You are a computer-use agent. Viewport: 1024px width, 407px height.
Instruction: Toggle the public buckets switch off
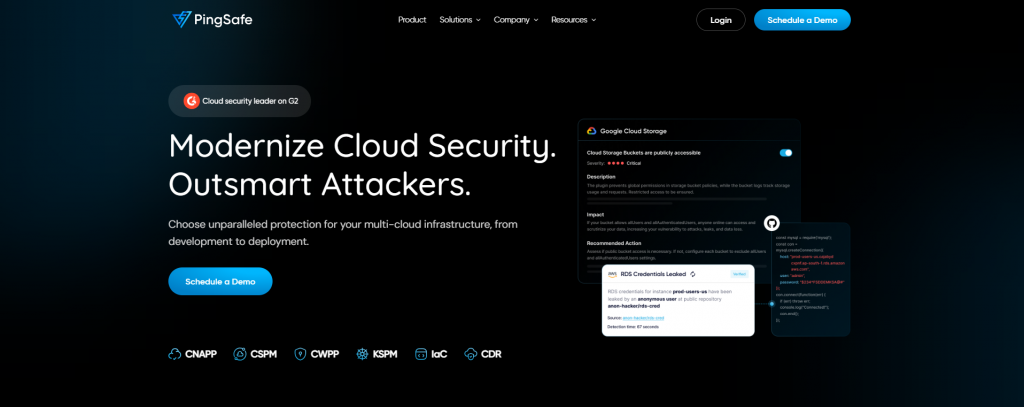coord(786,153)
